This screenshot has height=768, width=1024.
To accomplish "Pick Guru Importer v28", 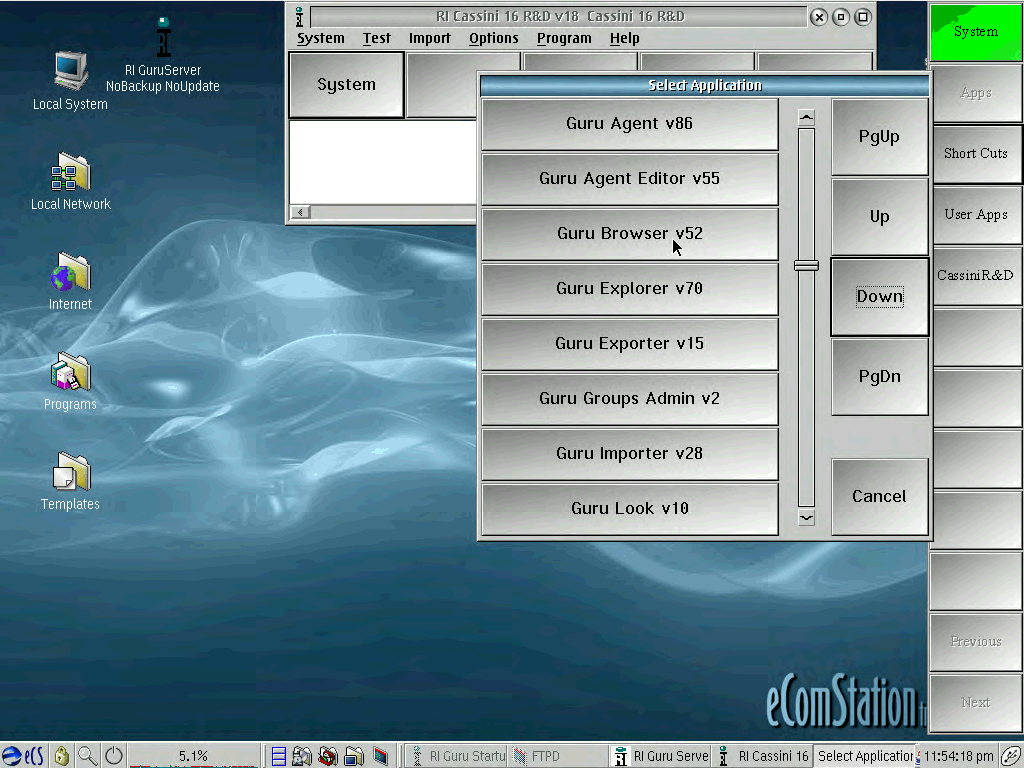I will point(630,453).
